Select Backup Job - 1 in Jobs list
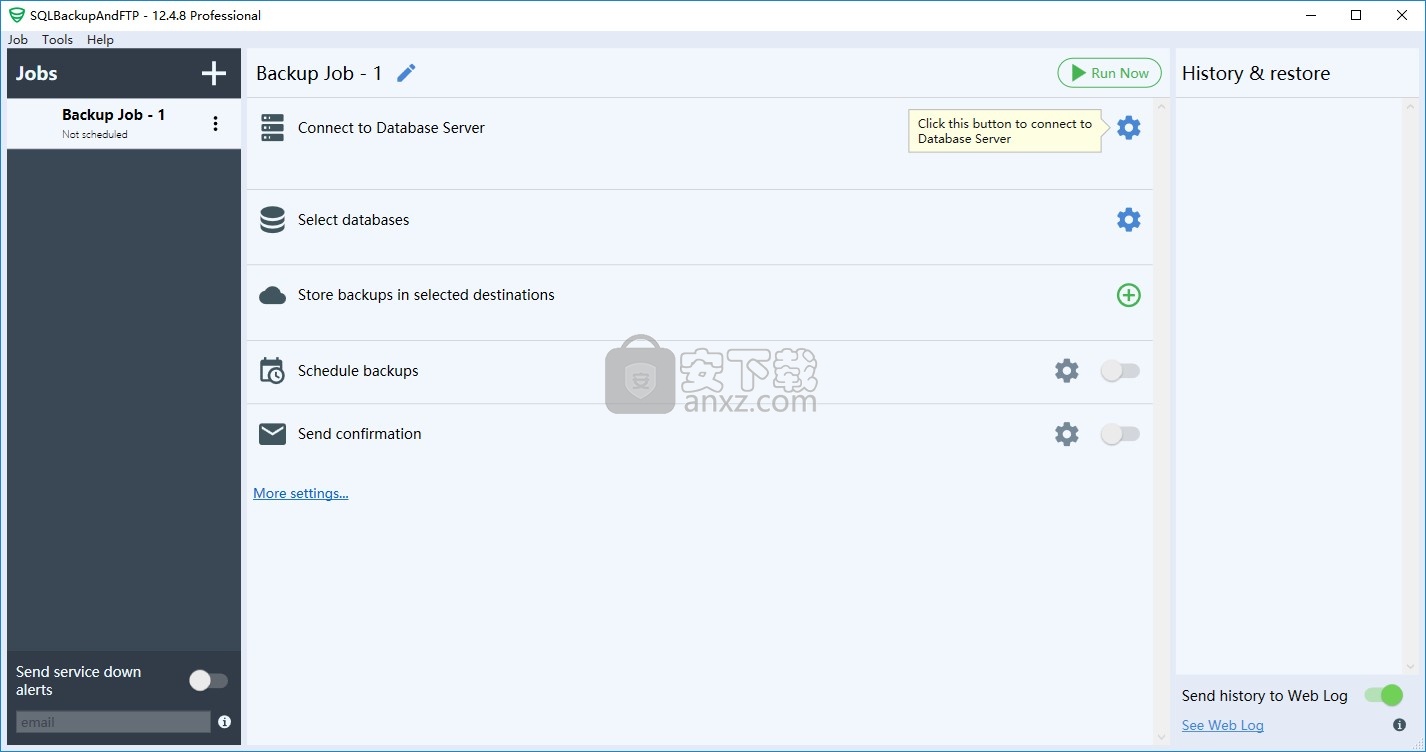Viewport: 1426px width, 752px height. 124,124
